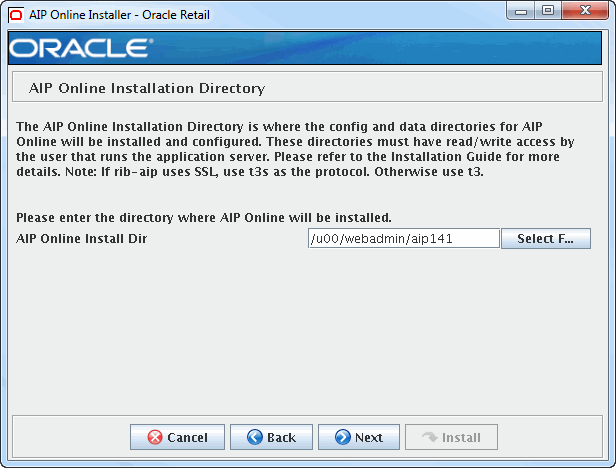Close the AIP Online Installer window

tap(585, 11)
